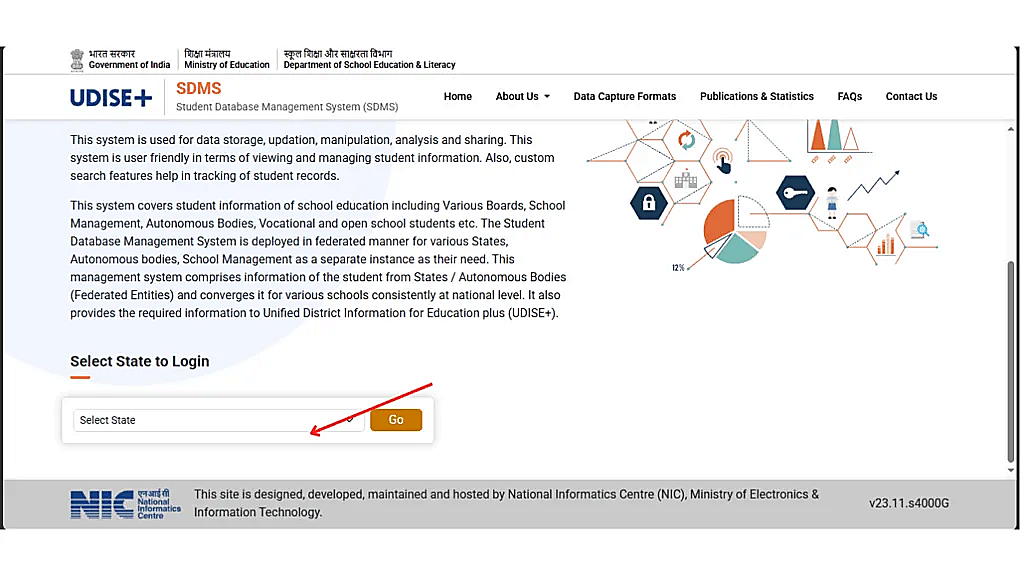
Task: Click the key hexagon icon
Action: [795, 193]
